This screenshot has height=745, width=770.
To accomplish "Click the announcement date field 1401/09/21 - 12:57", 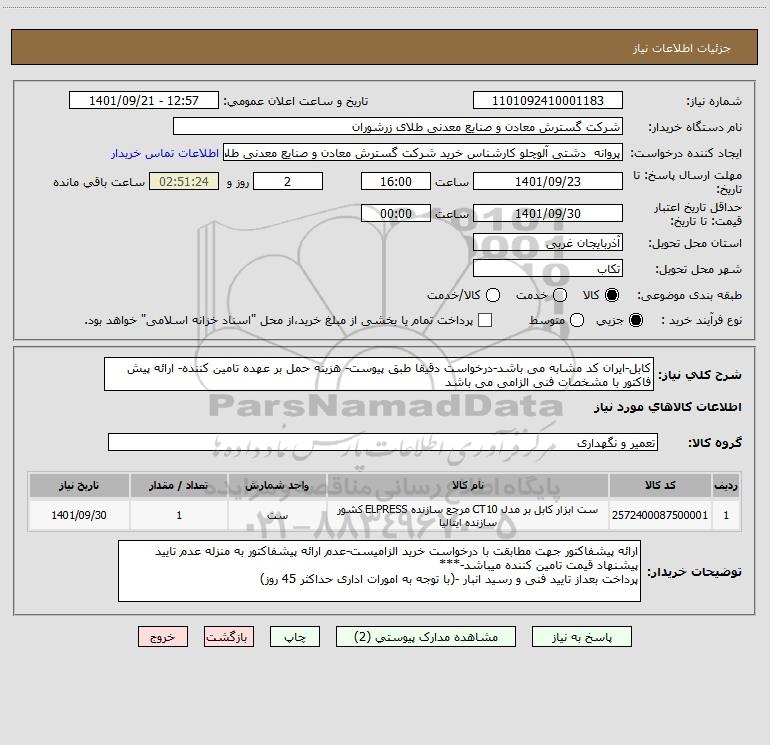I will coord(144,101).
